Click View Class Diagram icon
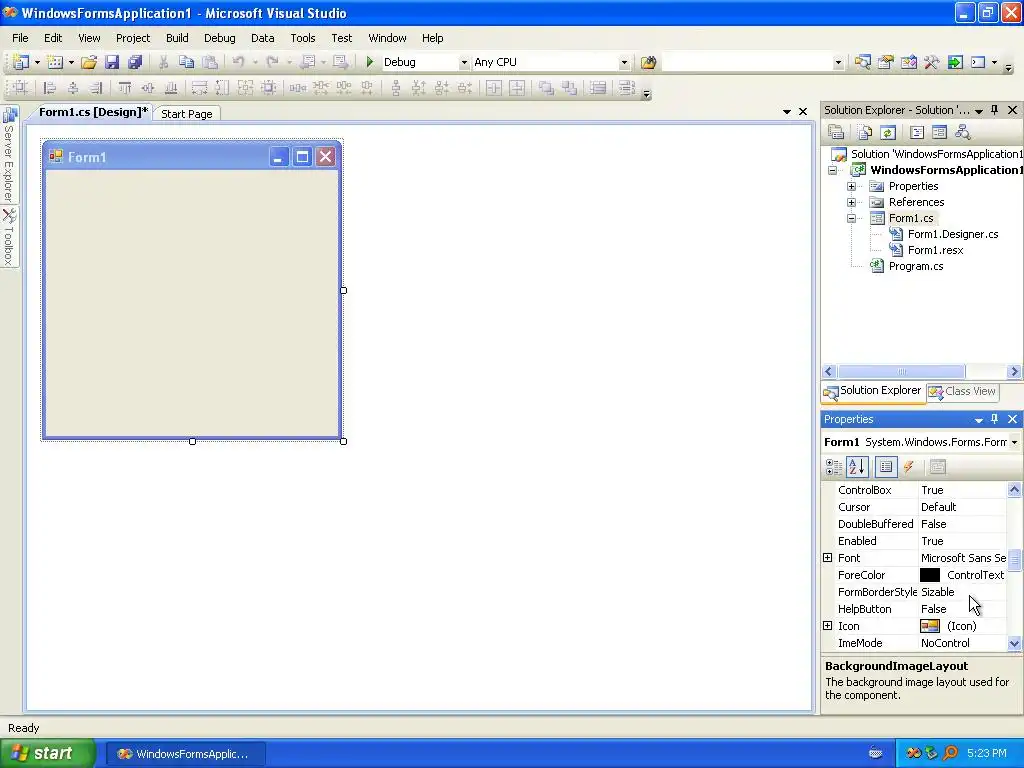The width and height of the screenshot is (1024, 768). pyautogui.click(x=963, y=133)
